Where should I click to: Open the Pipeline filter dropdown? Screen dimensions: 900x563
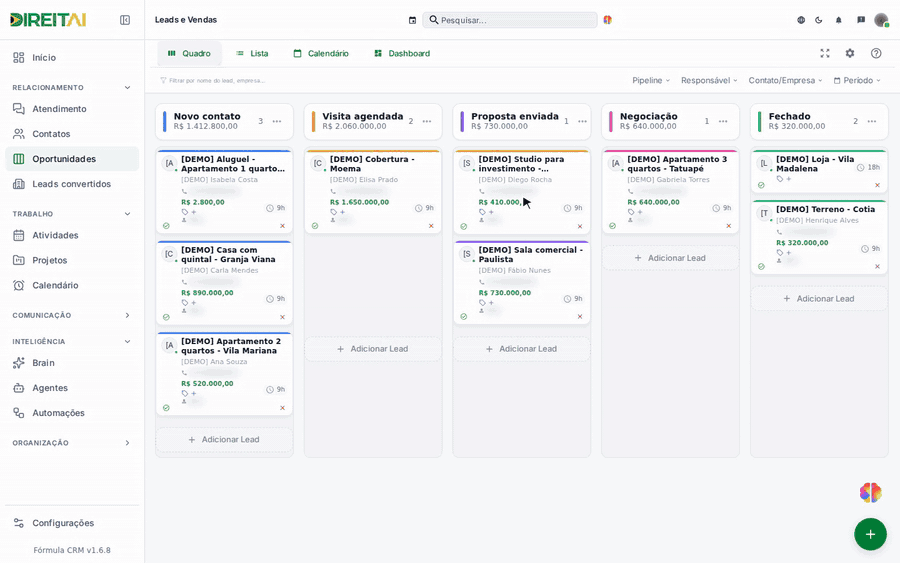pos(651,80)
